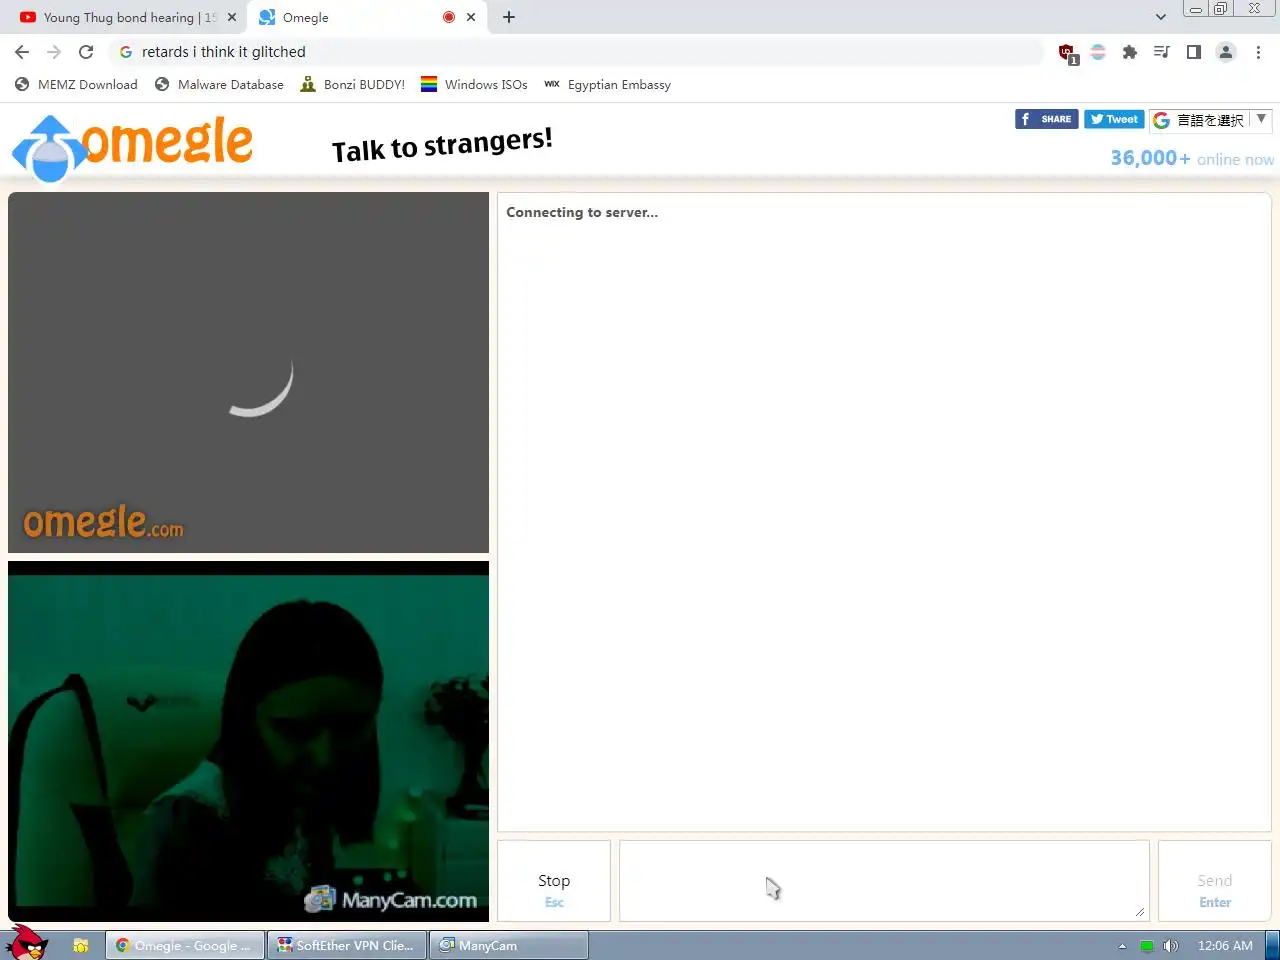
Task: Open Bonzi BUDDY! bookmark
Action: tap(352, 85)
